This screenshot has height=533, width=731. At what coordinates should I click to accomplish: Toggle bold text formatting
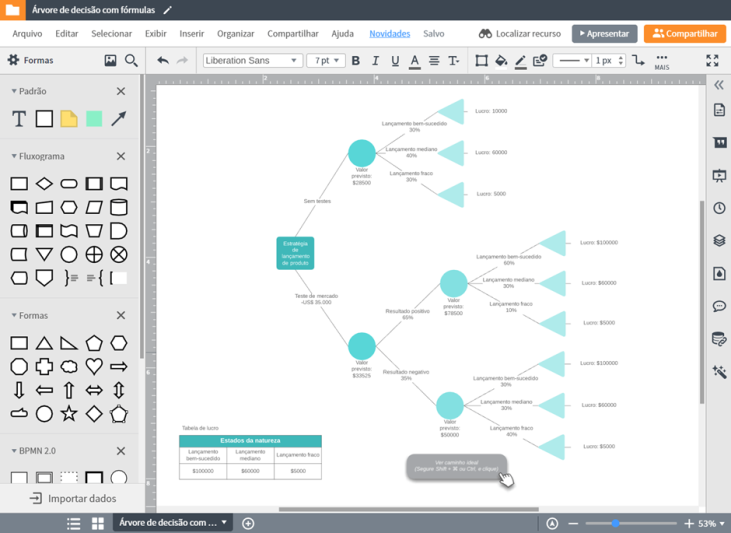(355, 61)
